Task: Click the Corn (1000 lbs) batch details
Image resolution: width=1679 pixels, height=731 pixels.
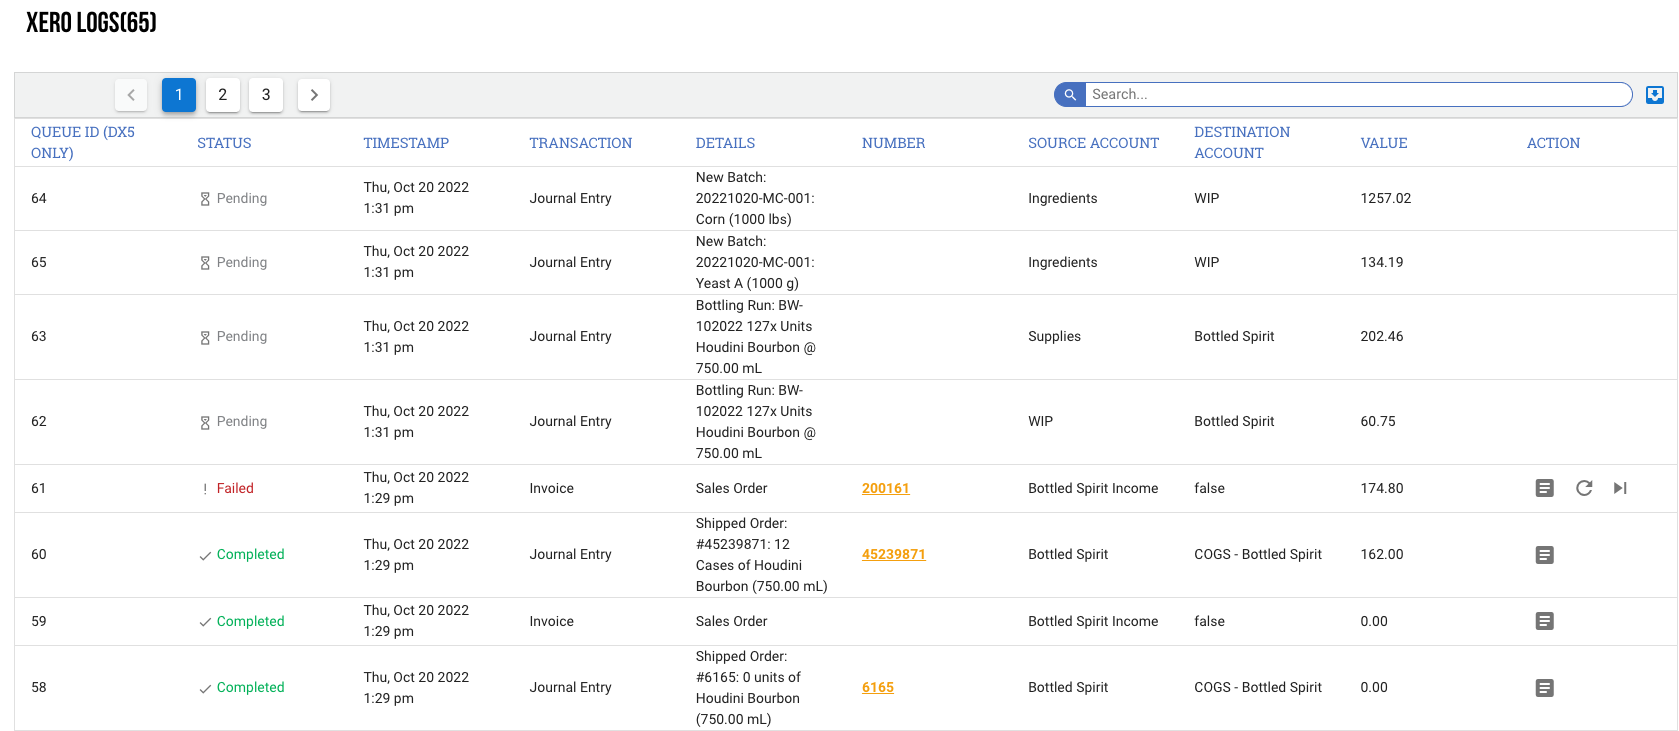Action: point(755,198)
